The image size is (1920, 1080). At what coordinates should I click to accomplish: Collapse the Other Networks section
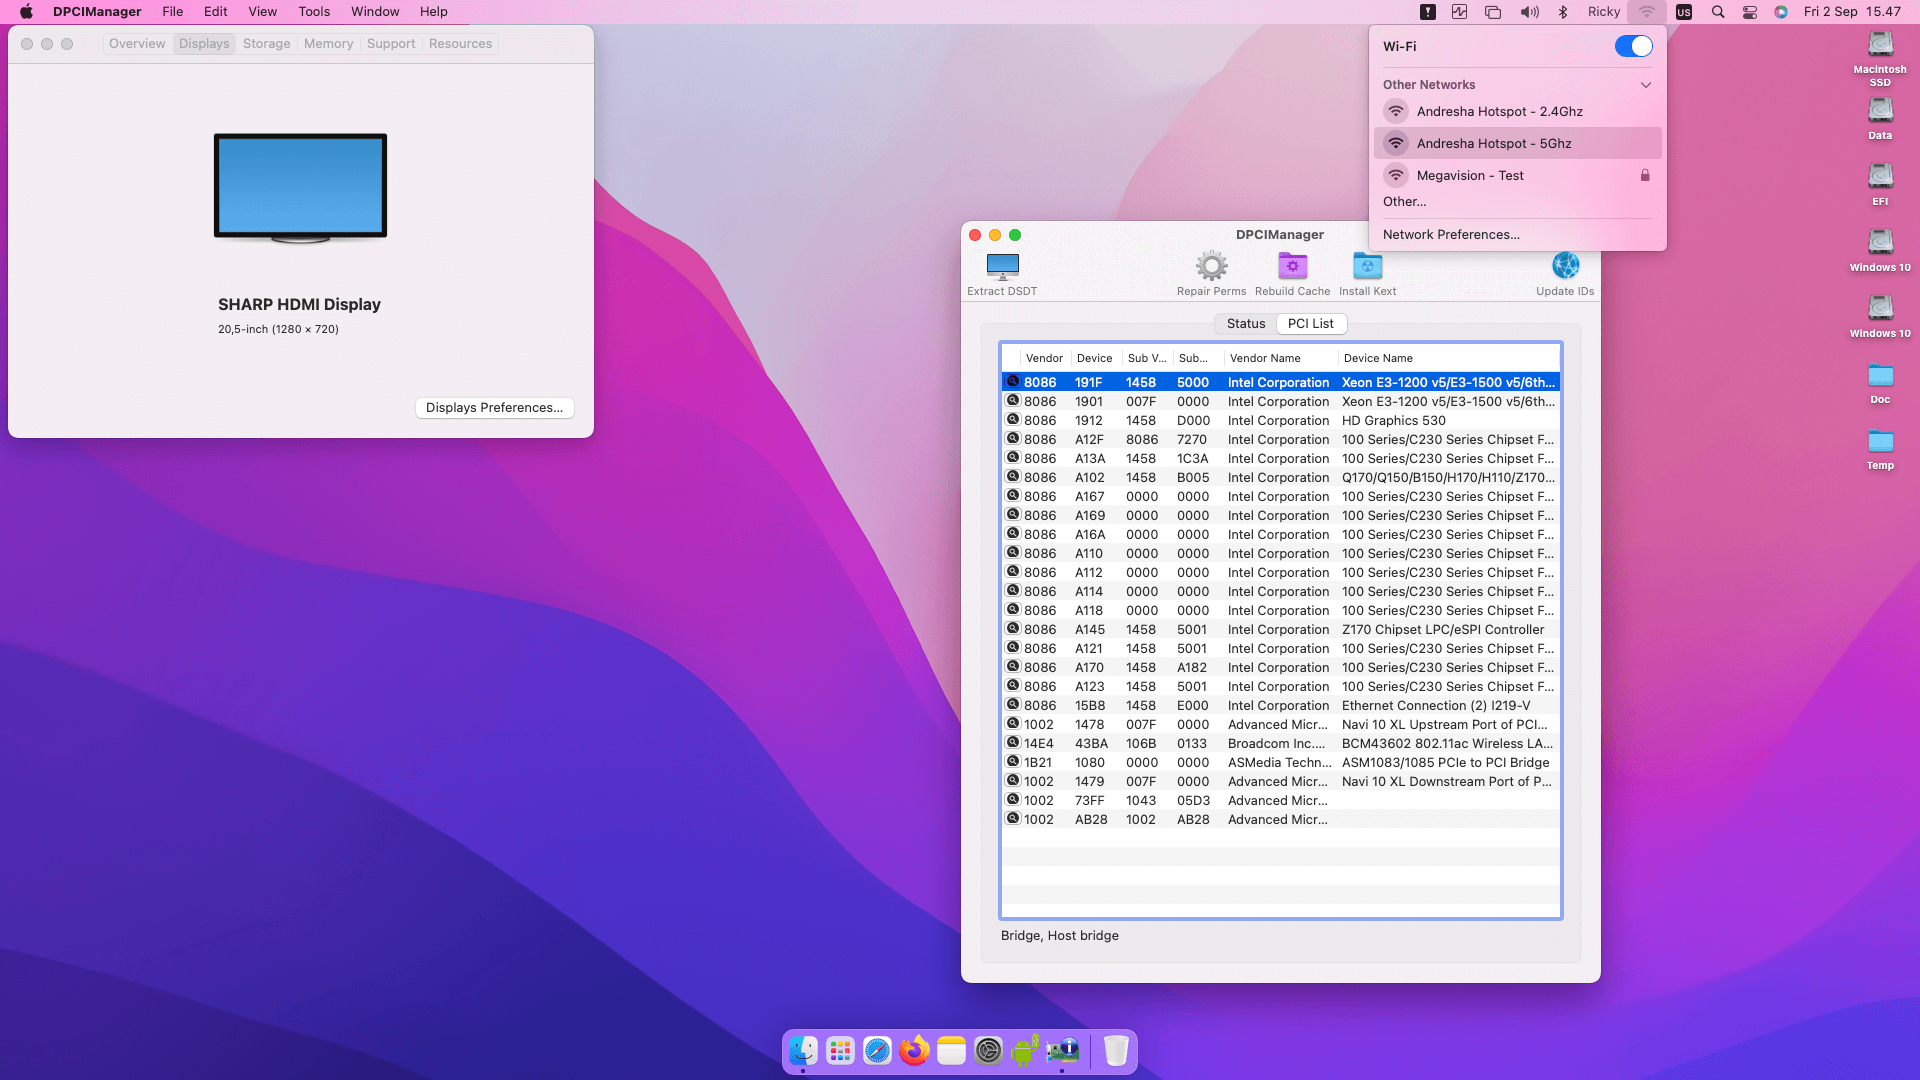point(1645,85)
